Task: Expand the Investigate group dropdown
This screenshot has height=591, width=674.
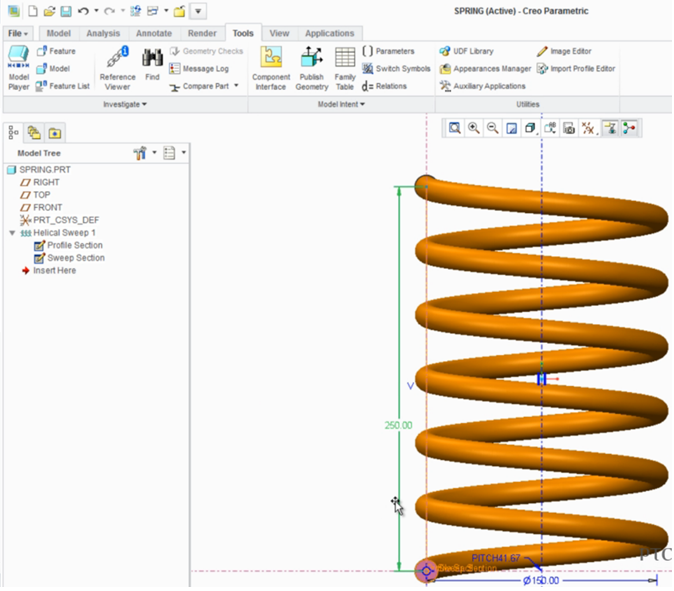Action: pos(125,104)
